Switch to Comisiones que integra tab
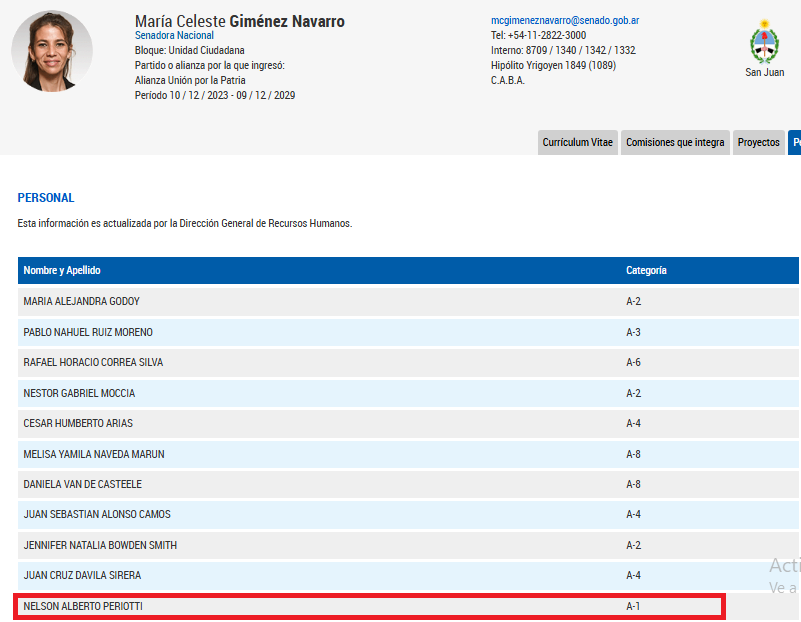This screenshot has width=801, height=622. point(675,143)
